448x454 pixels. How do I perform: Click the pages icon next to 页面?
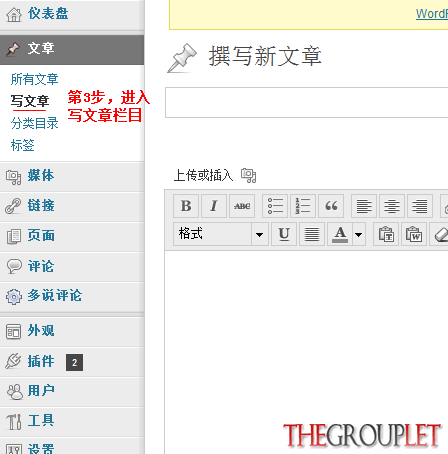pos(14,237)
